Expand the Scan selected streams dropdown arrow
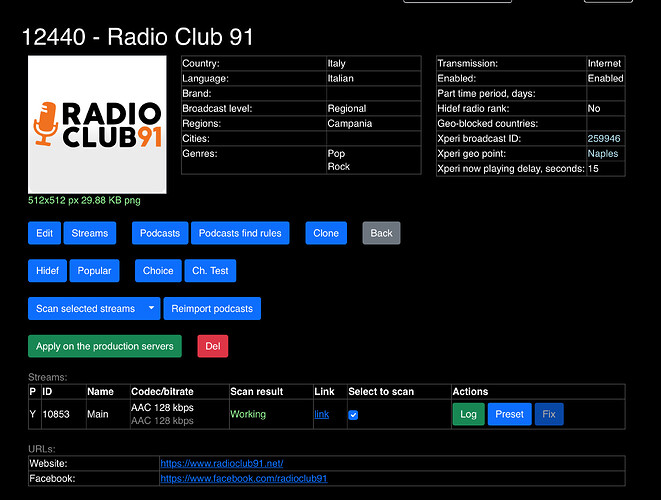The image size is (661, 500). (x=151, y=309)
